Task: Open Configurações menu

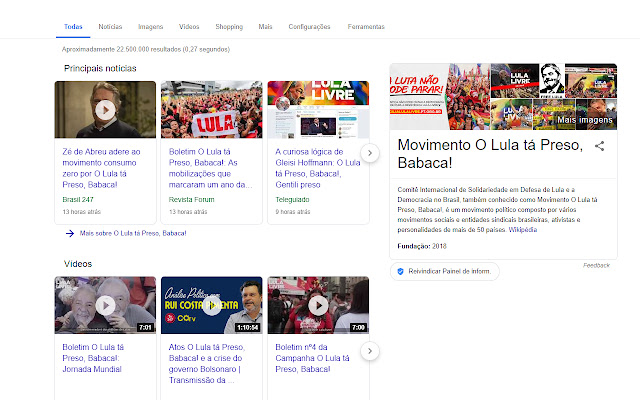Action: 309,27
